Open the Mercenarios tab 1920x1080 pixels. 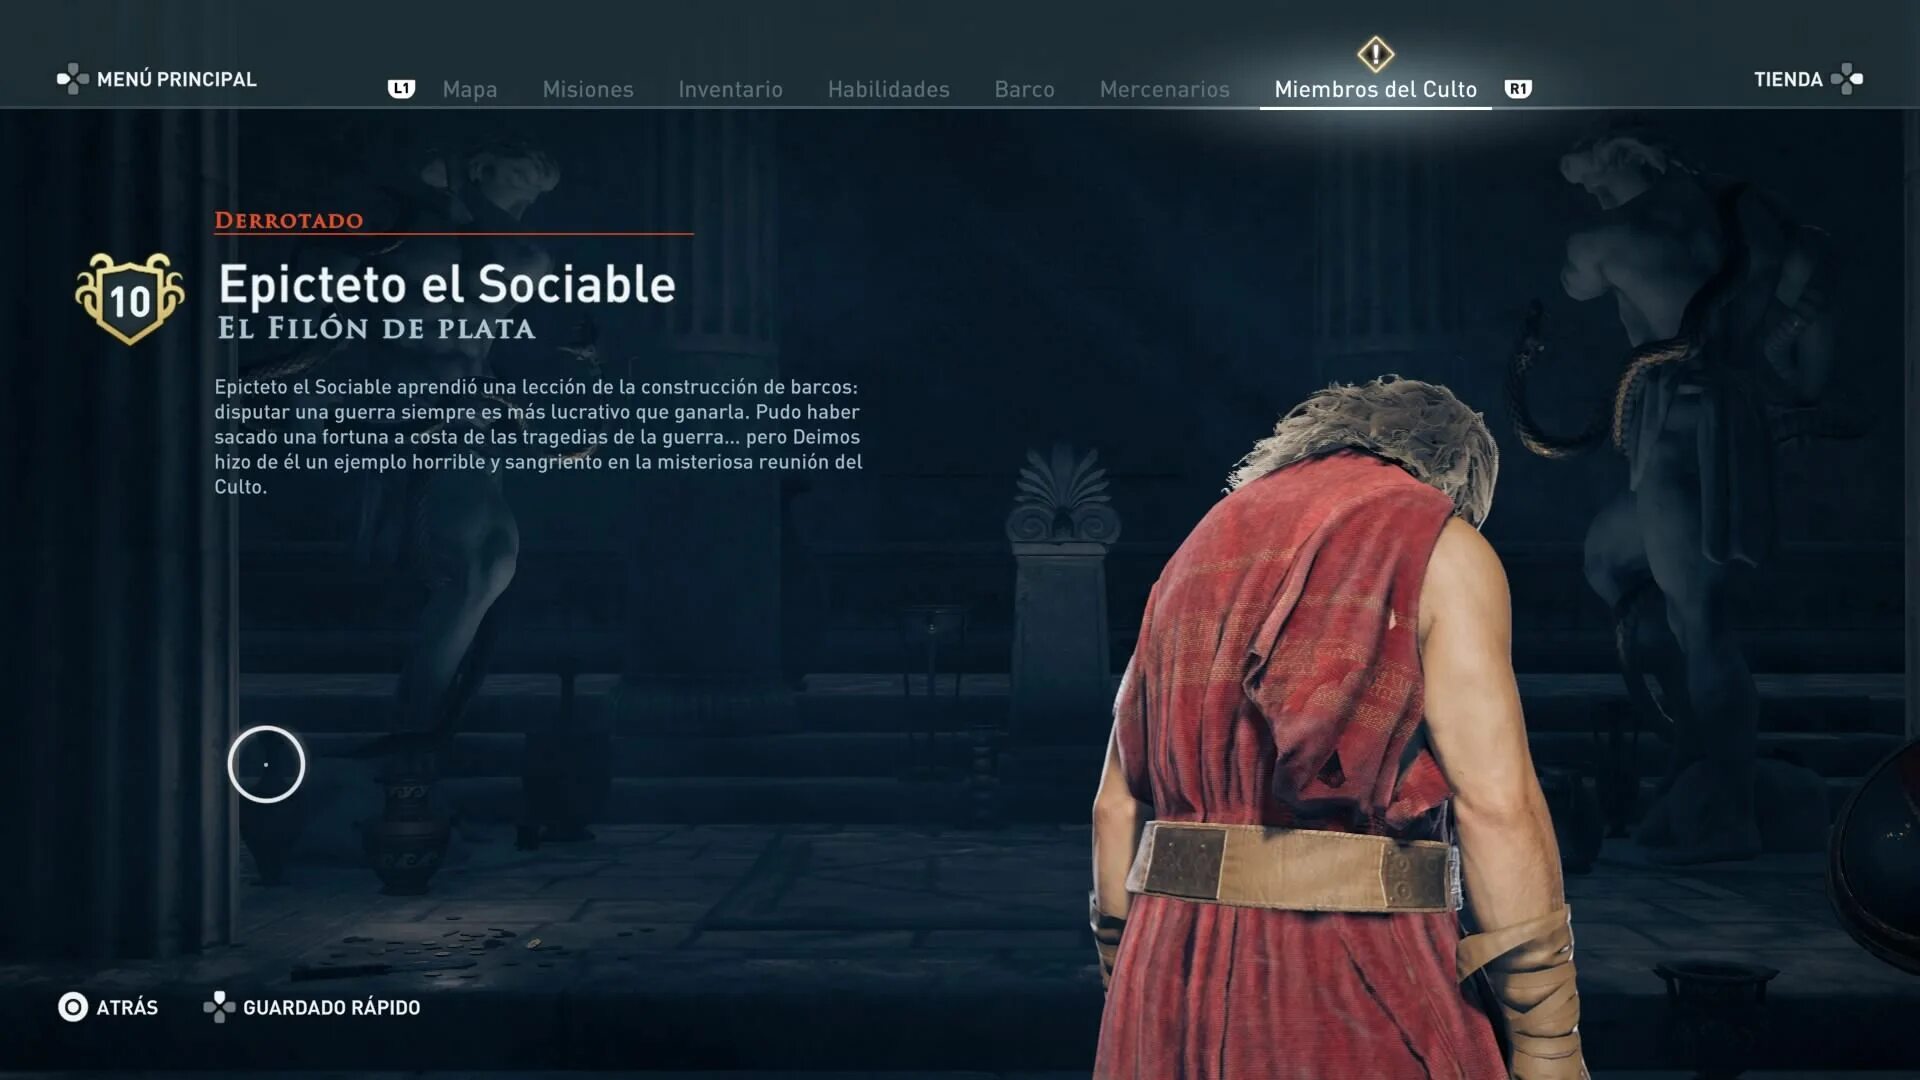tap(1165, 89)
